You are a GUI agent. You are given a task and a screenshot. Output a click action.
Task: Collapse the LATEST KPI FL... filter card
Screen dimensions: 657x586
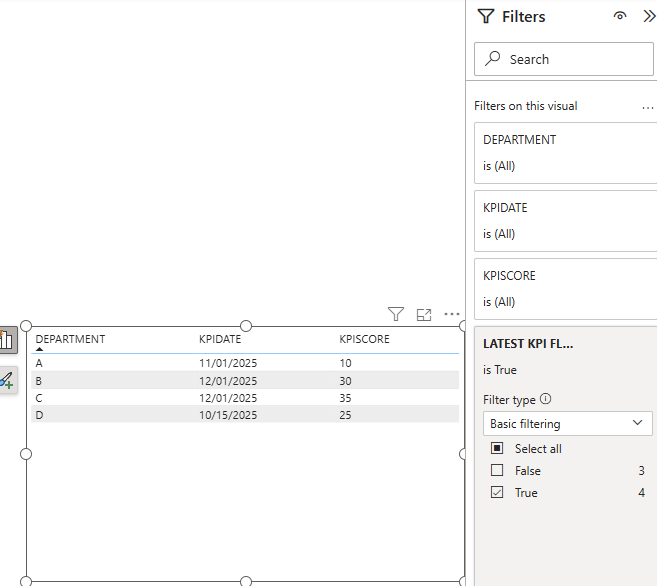528,344
